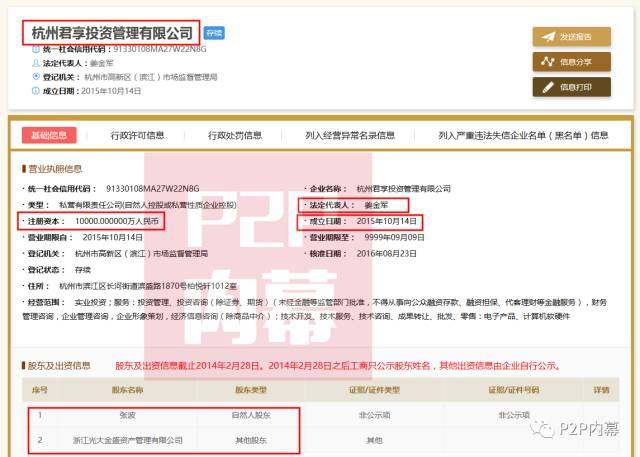Viewport: 640px width, 457px height.
Task: Click the 其他股东 cell in row 2
Action: (251, 440)
